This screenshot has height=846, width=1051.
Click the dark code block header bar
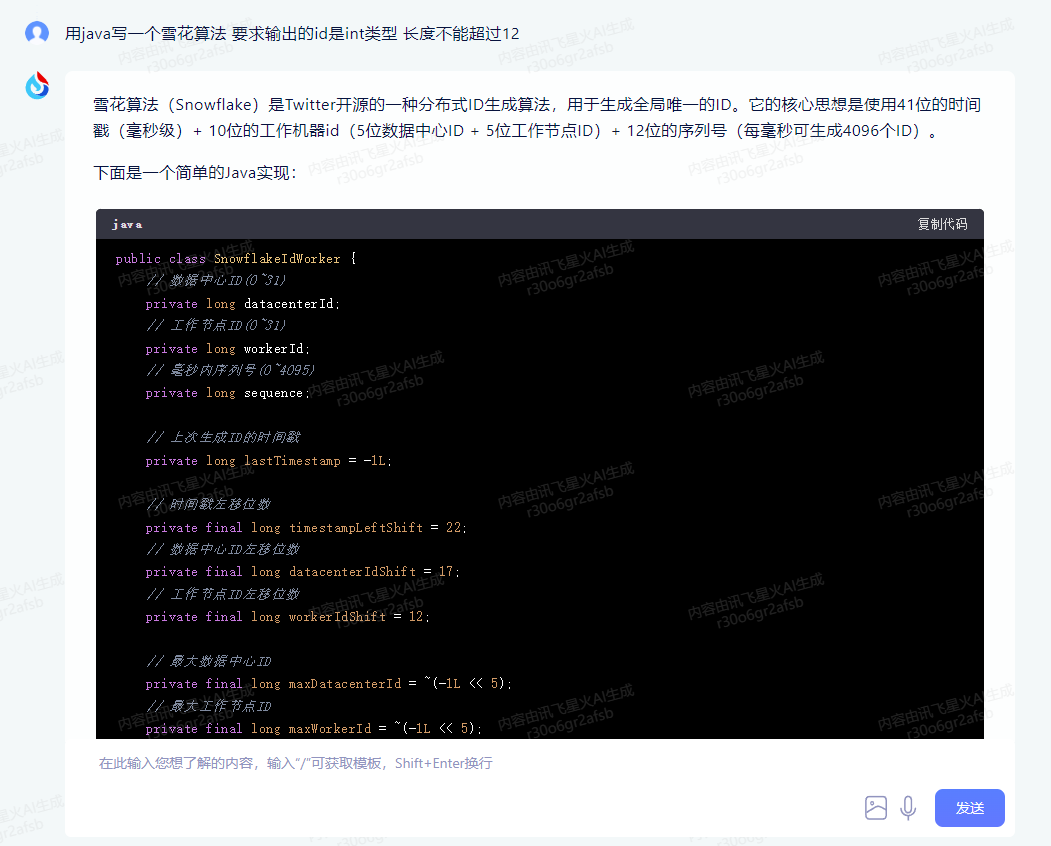pyautogui.click(x=540, y=224)
